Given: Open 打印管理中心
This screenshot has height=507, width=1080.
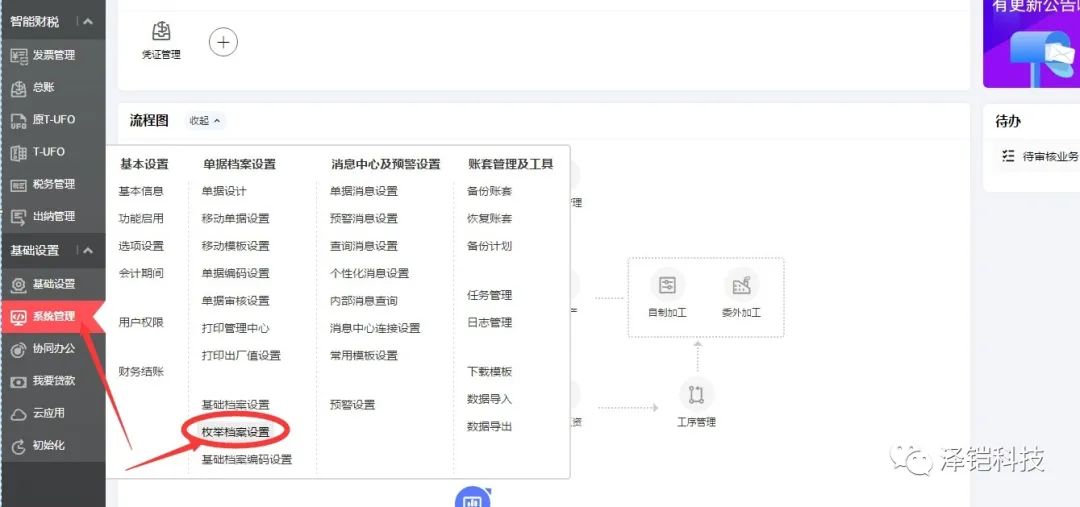Looking at the screenshot, I should (236, 328).
